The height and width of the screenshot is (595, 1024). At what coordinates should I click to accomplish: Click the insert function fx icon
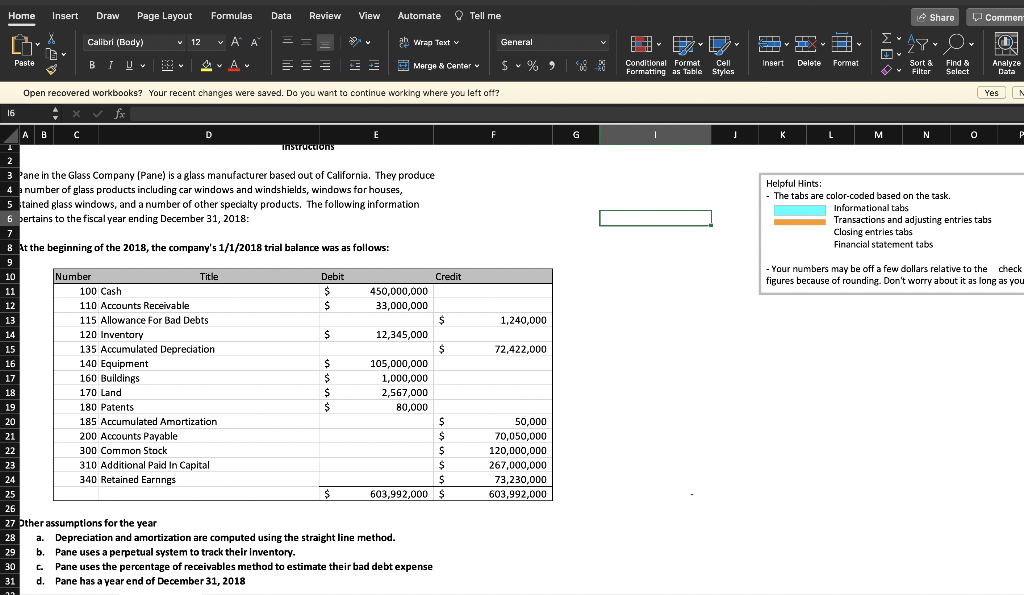pyautogui.click(x=121, y=114)
